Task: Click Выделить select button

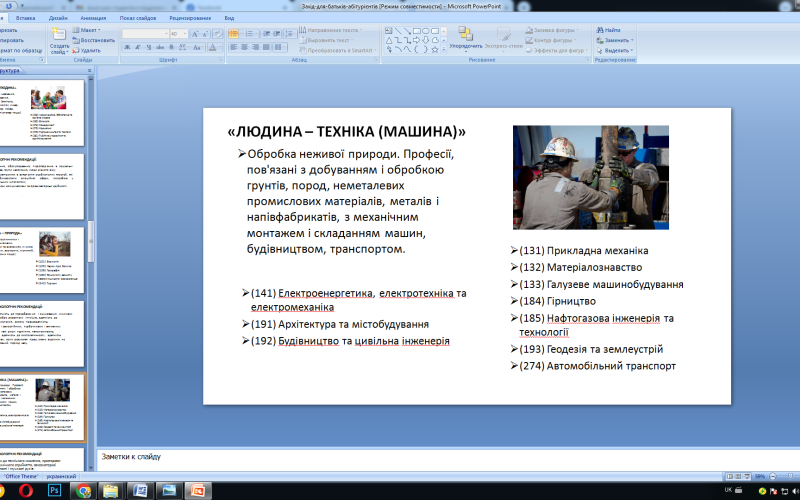Action: pos(615,51)
